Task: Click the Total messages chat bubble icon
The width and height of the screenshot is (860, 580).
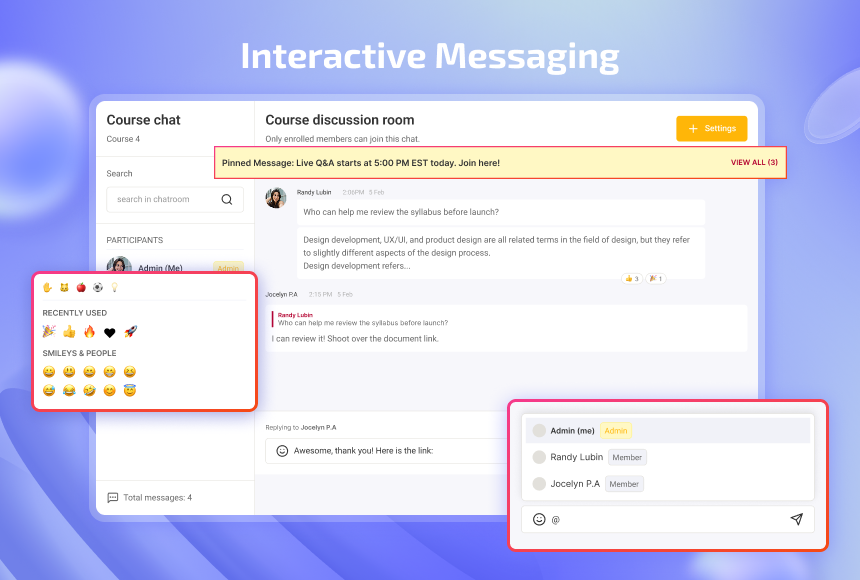Action: point(112,498)
